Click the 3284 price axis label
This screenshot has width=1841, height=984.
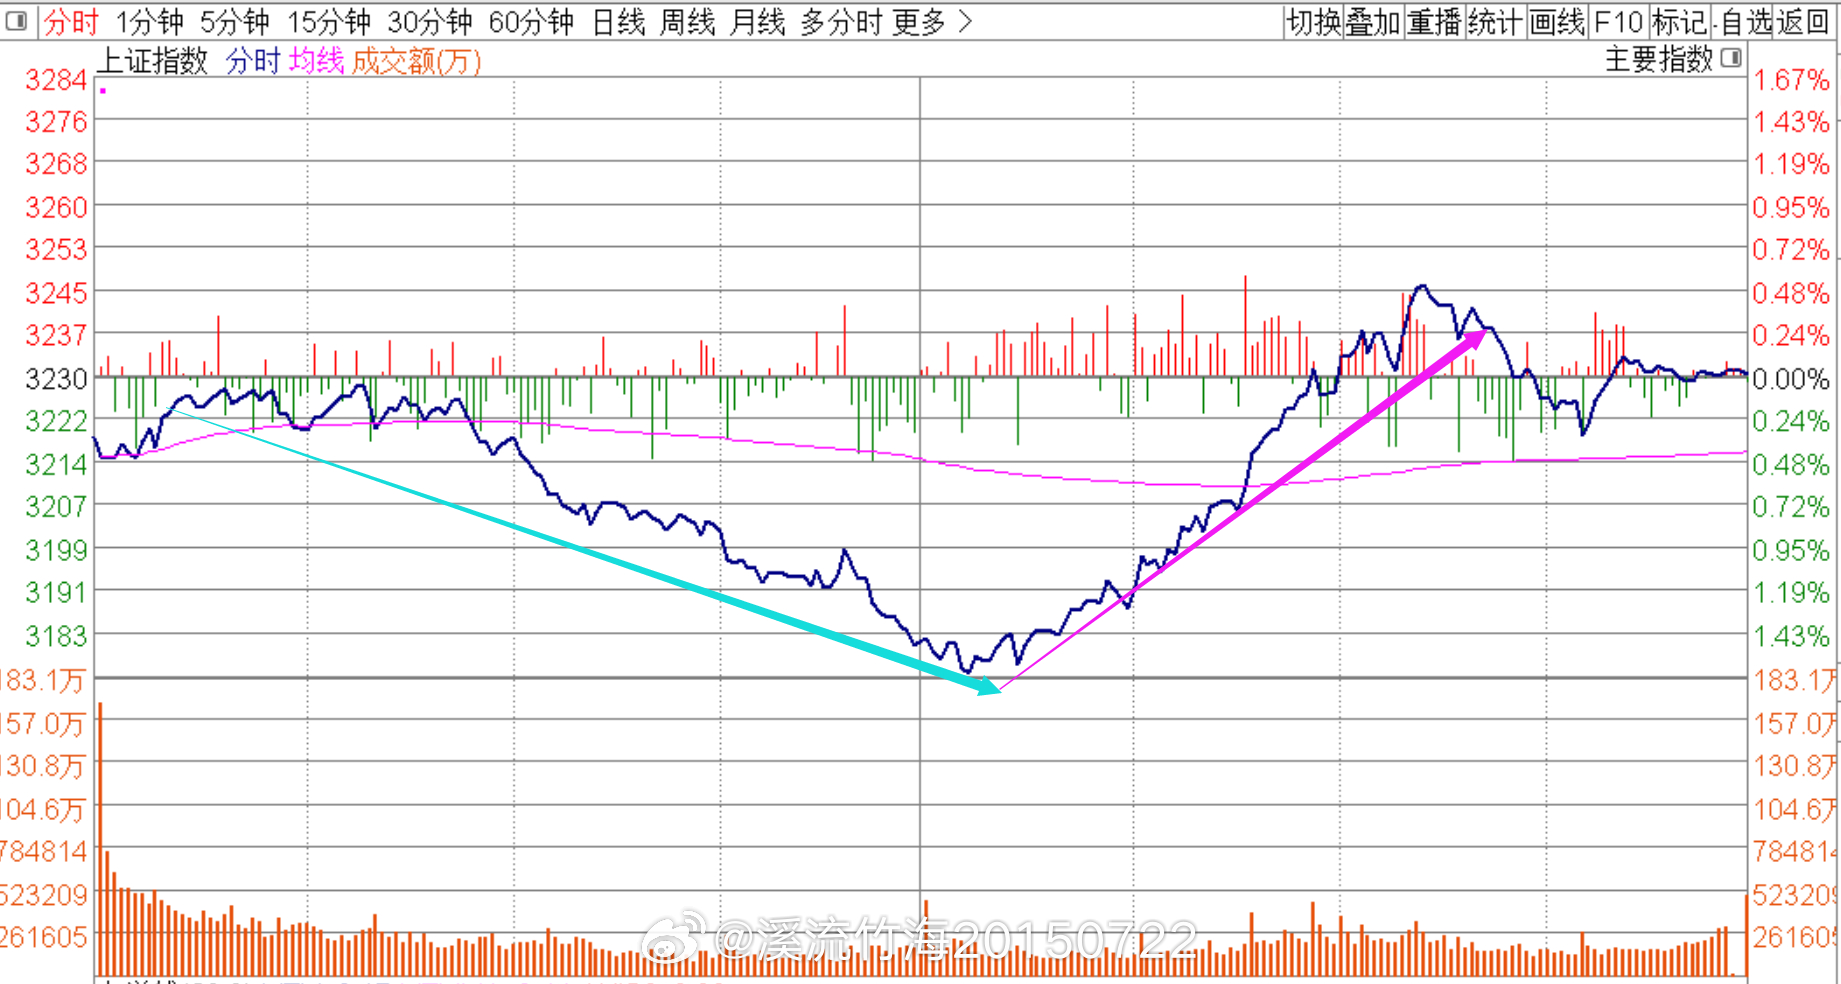click(56, 80)
